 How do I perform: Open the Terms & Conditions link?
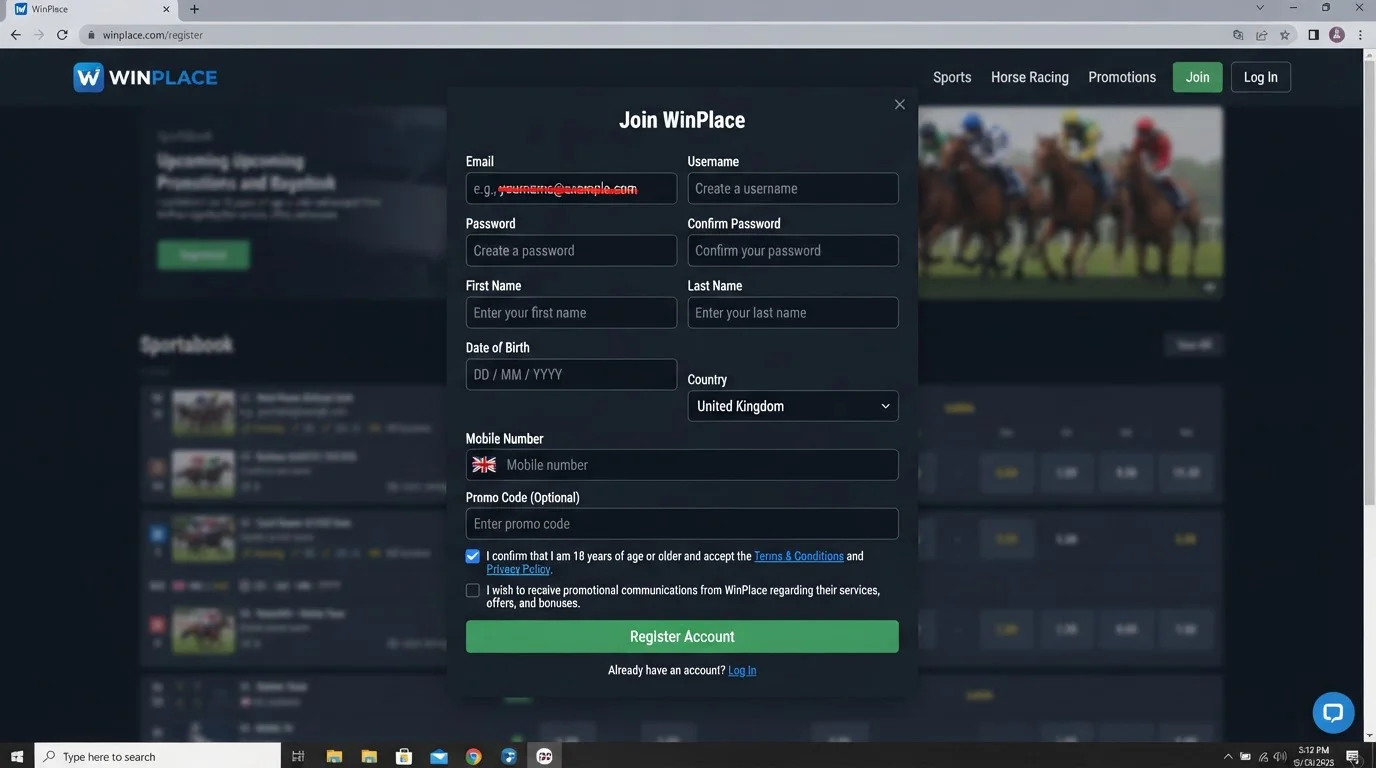tap(799, 556)
